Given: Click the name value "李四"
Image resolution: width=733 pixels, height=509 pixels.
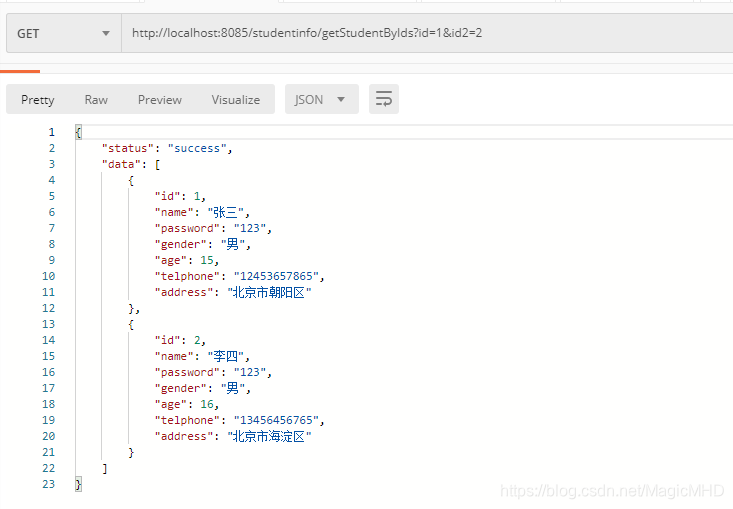Looking at the screenshot, I should [225, 356].
